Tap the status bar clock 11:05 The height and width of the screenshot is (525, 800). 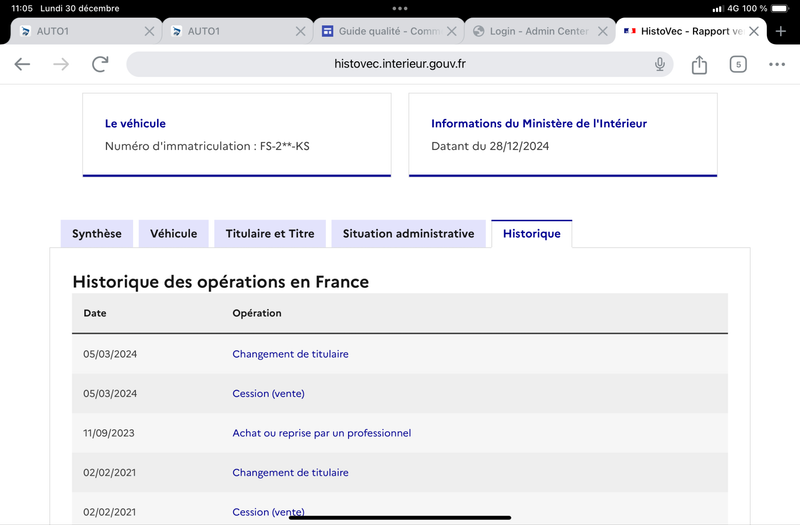coord(22,8)
